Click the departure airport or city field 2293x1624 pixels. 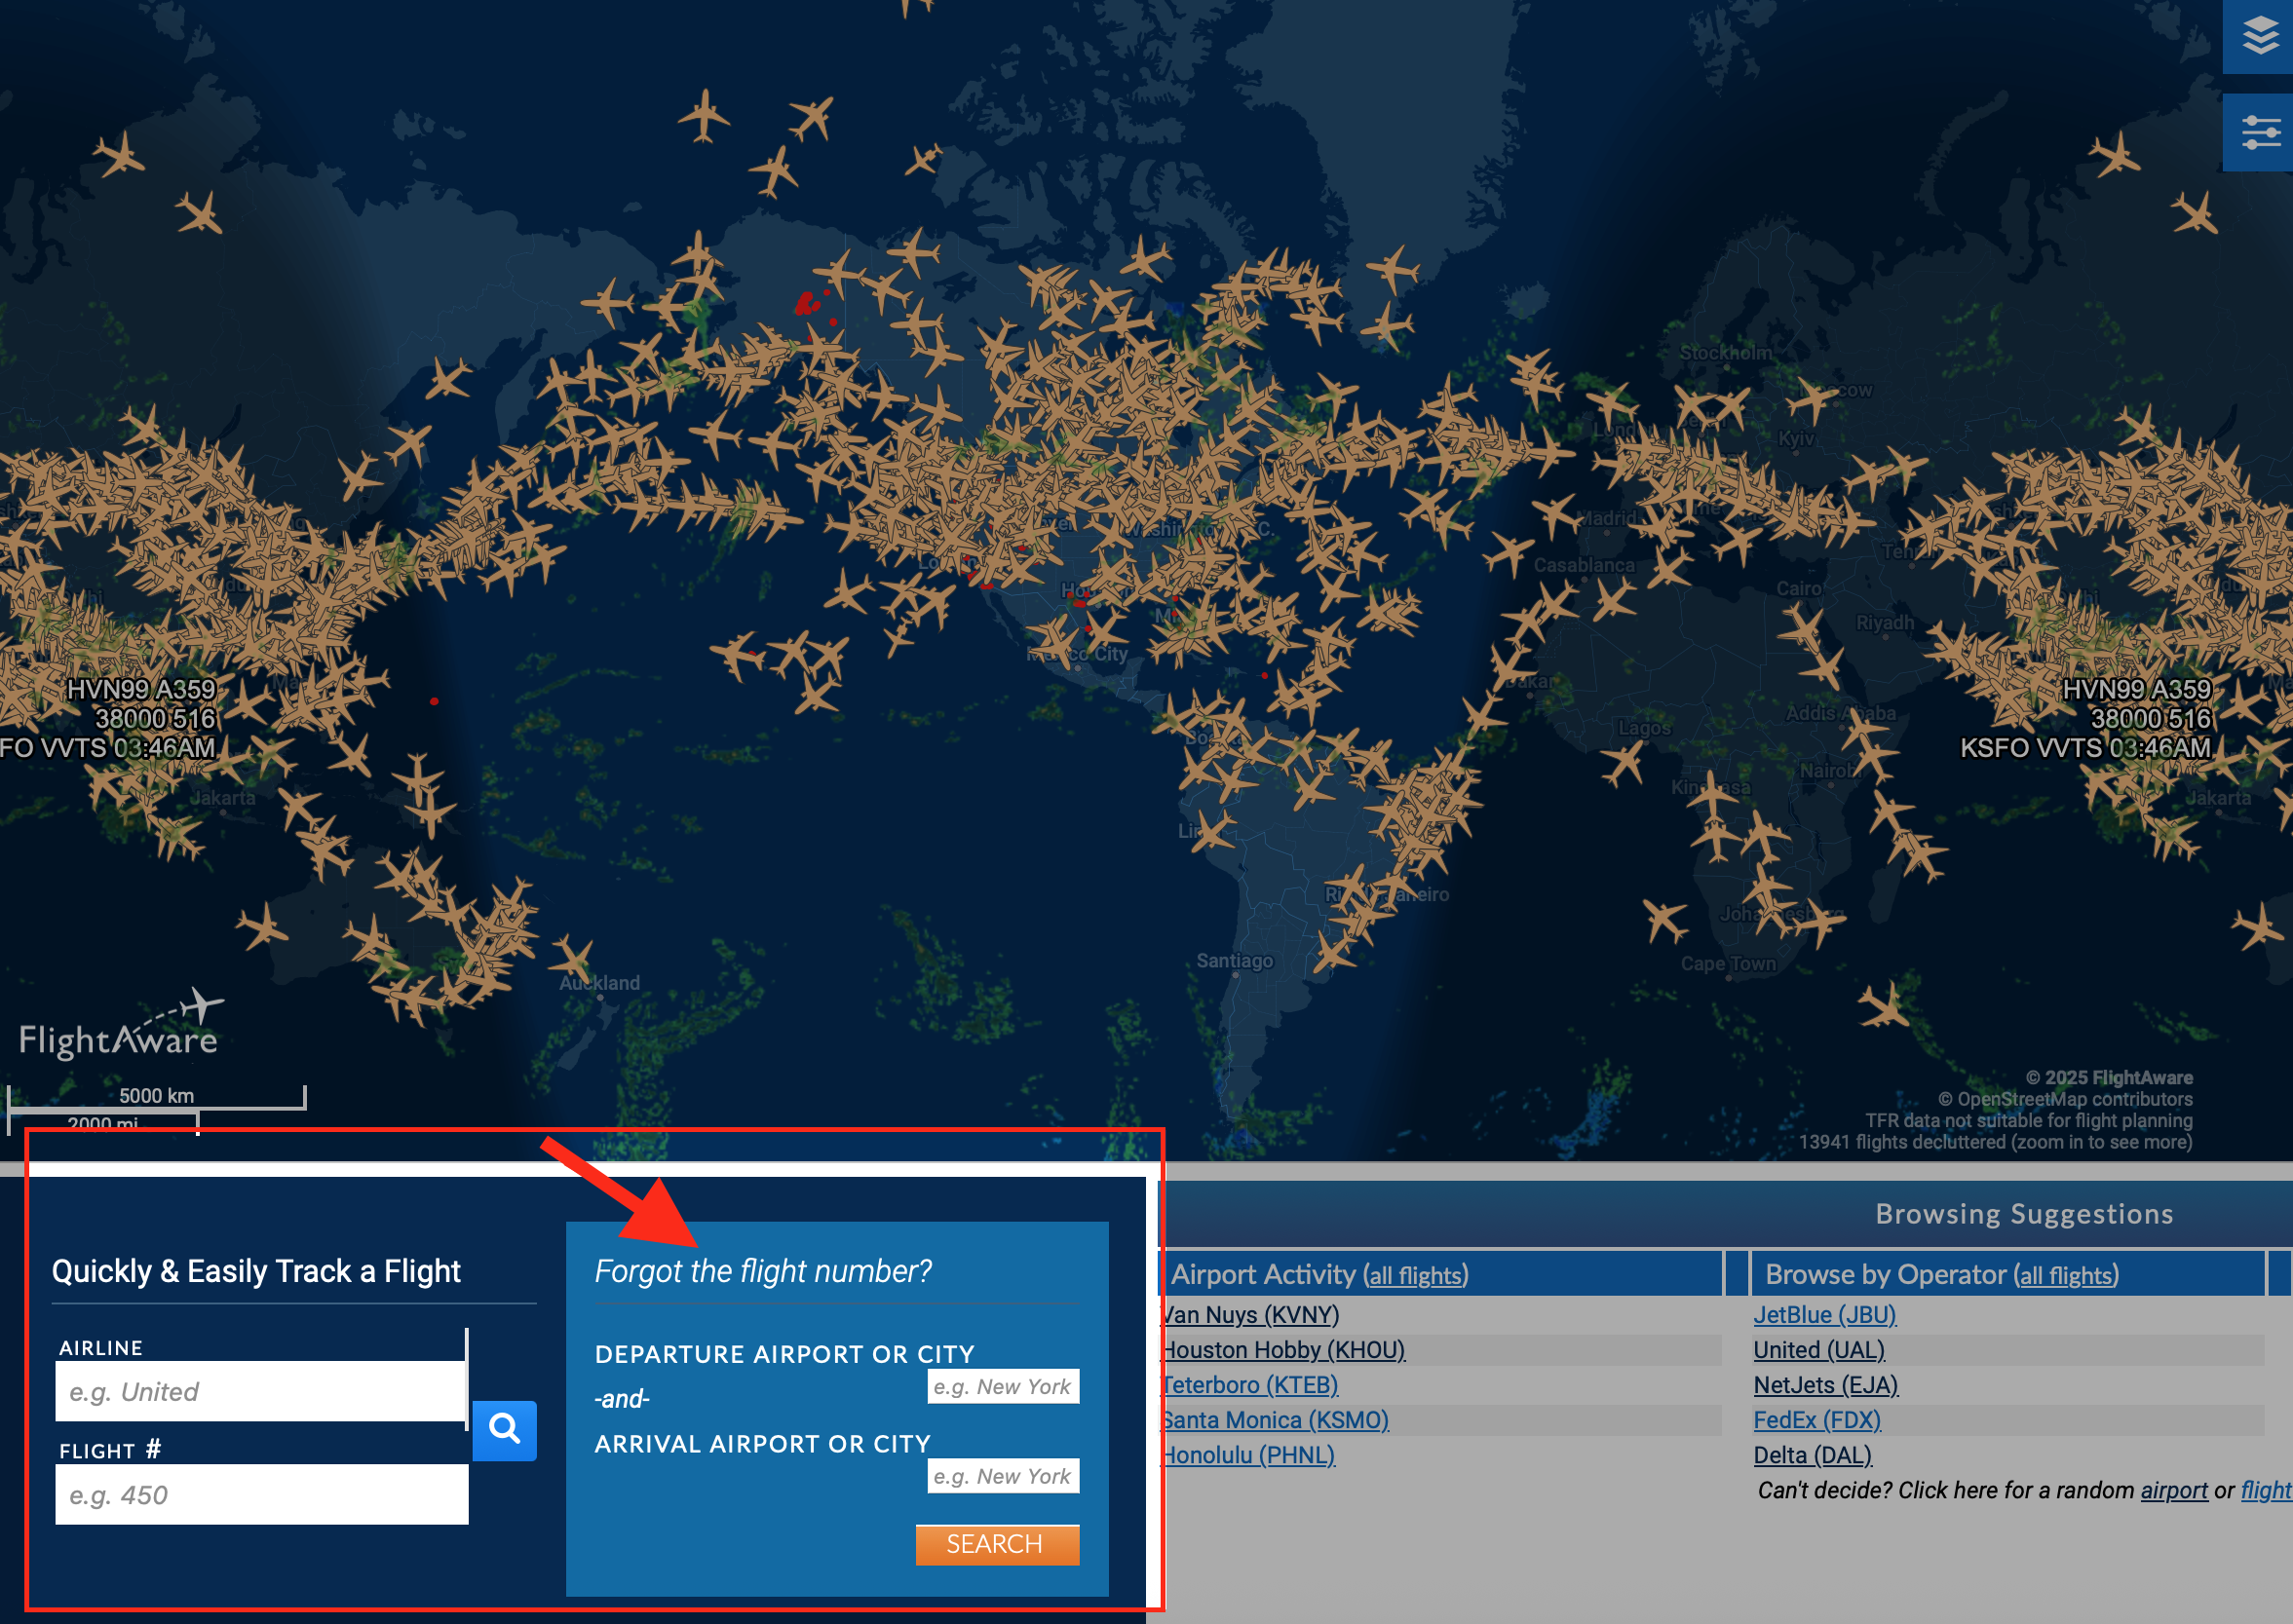coord(1002,1386)
